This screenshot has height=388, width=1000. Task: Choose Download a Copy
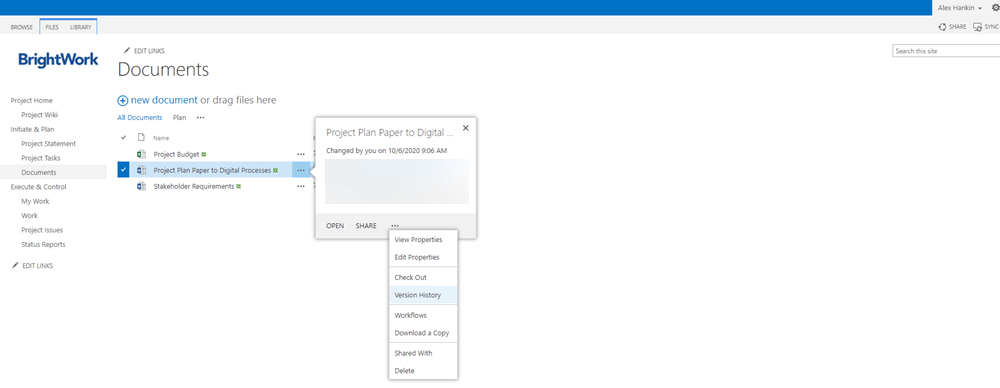click(x=423, y=332)
